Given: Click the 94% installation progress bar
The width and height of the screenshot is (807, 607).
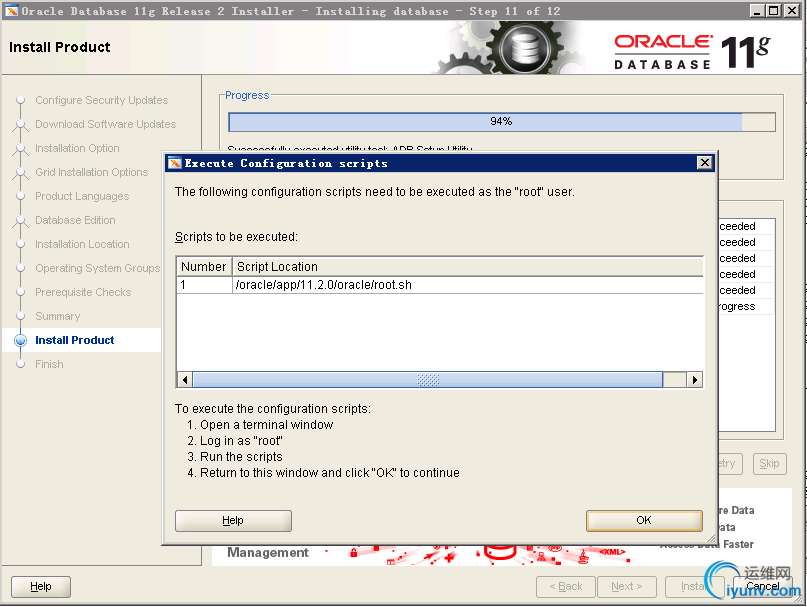Looking at the screenshot, I should point(502,122).
